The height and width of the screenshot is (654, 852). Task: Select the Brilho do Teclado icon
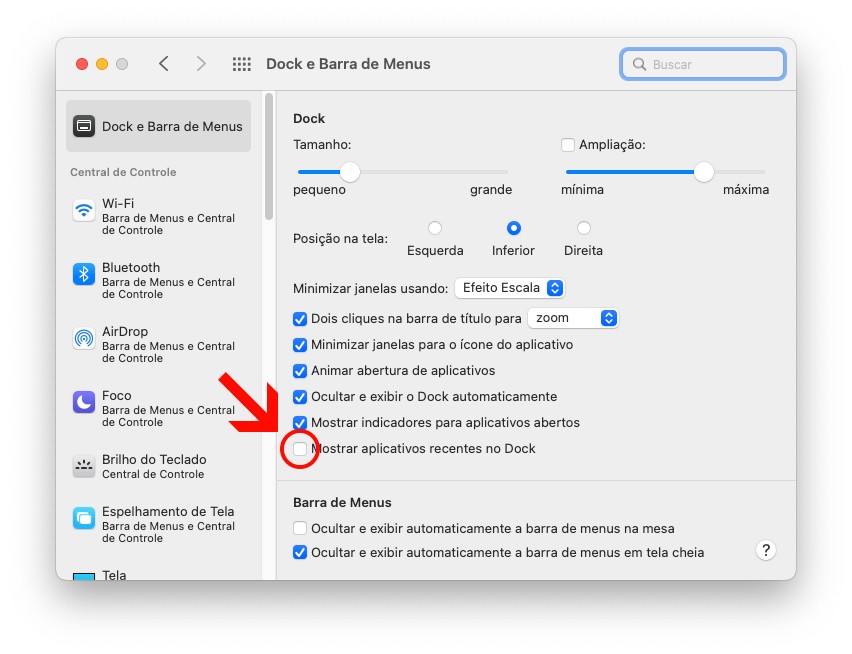tap(84, 466)
